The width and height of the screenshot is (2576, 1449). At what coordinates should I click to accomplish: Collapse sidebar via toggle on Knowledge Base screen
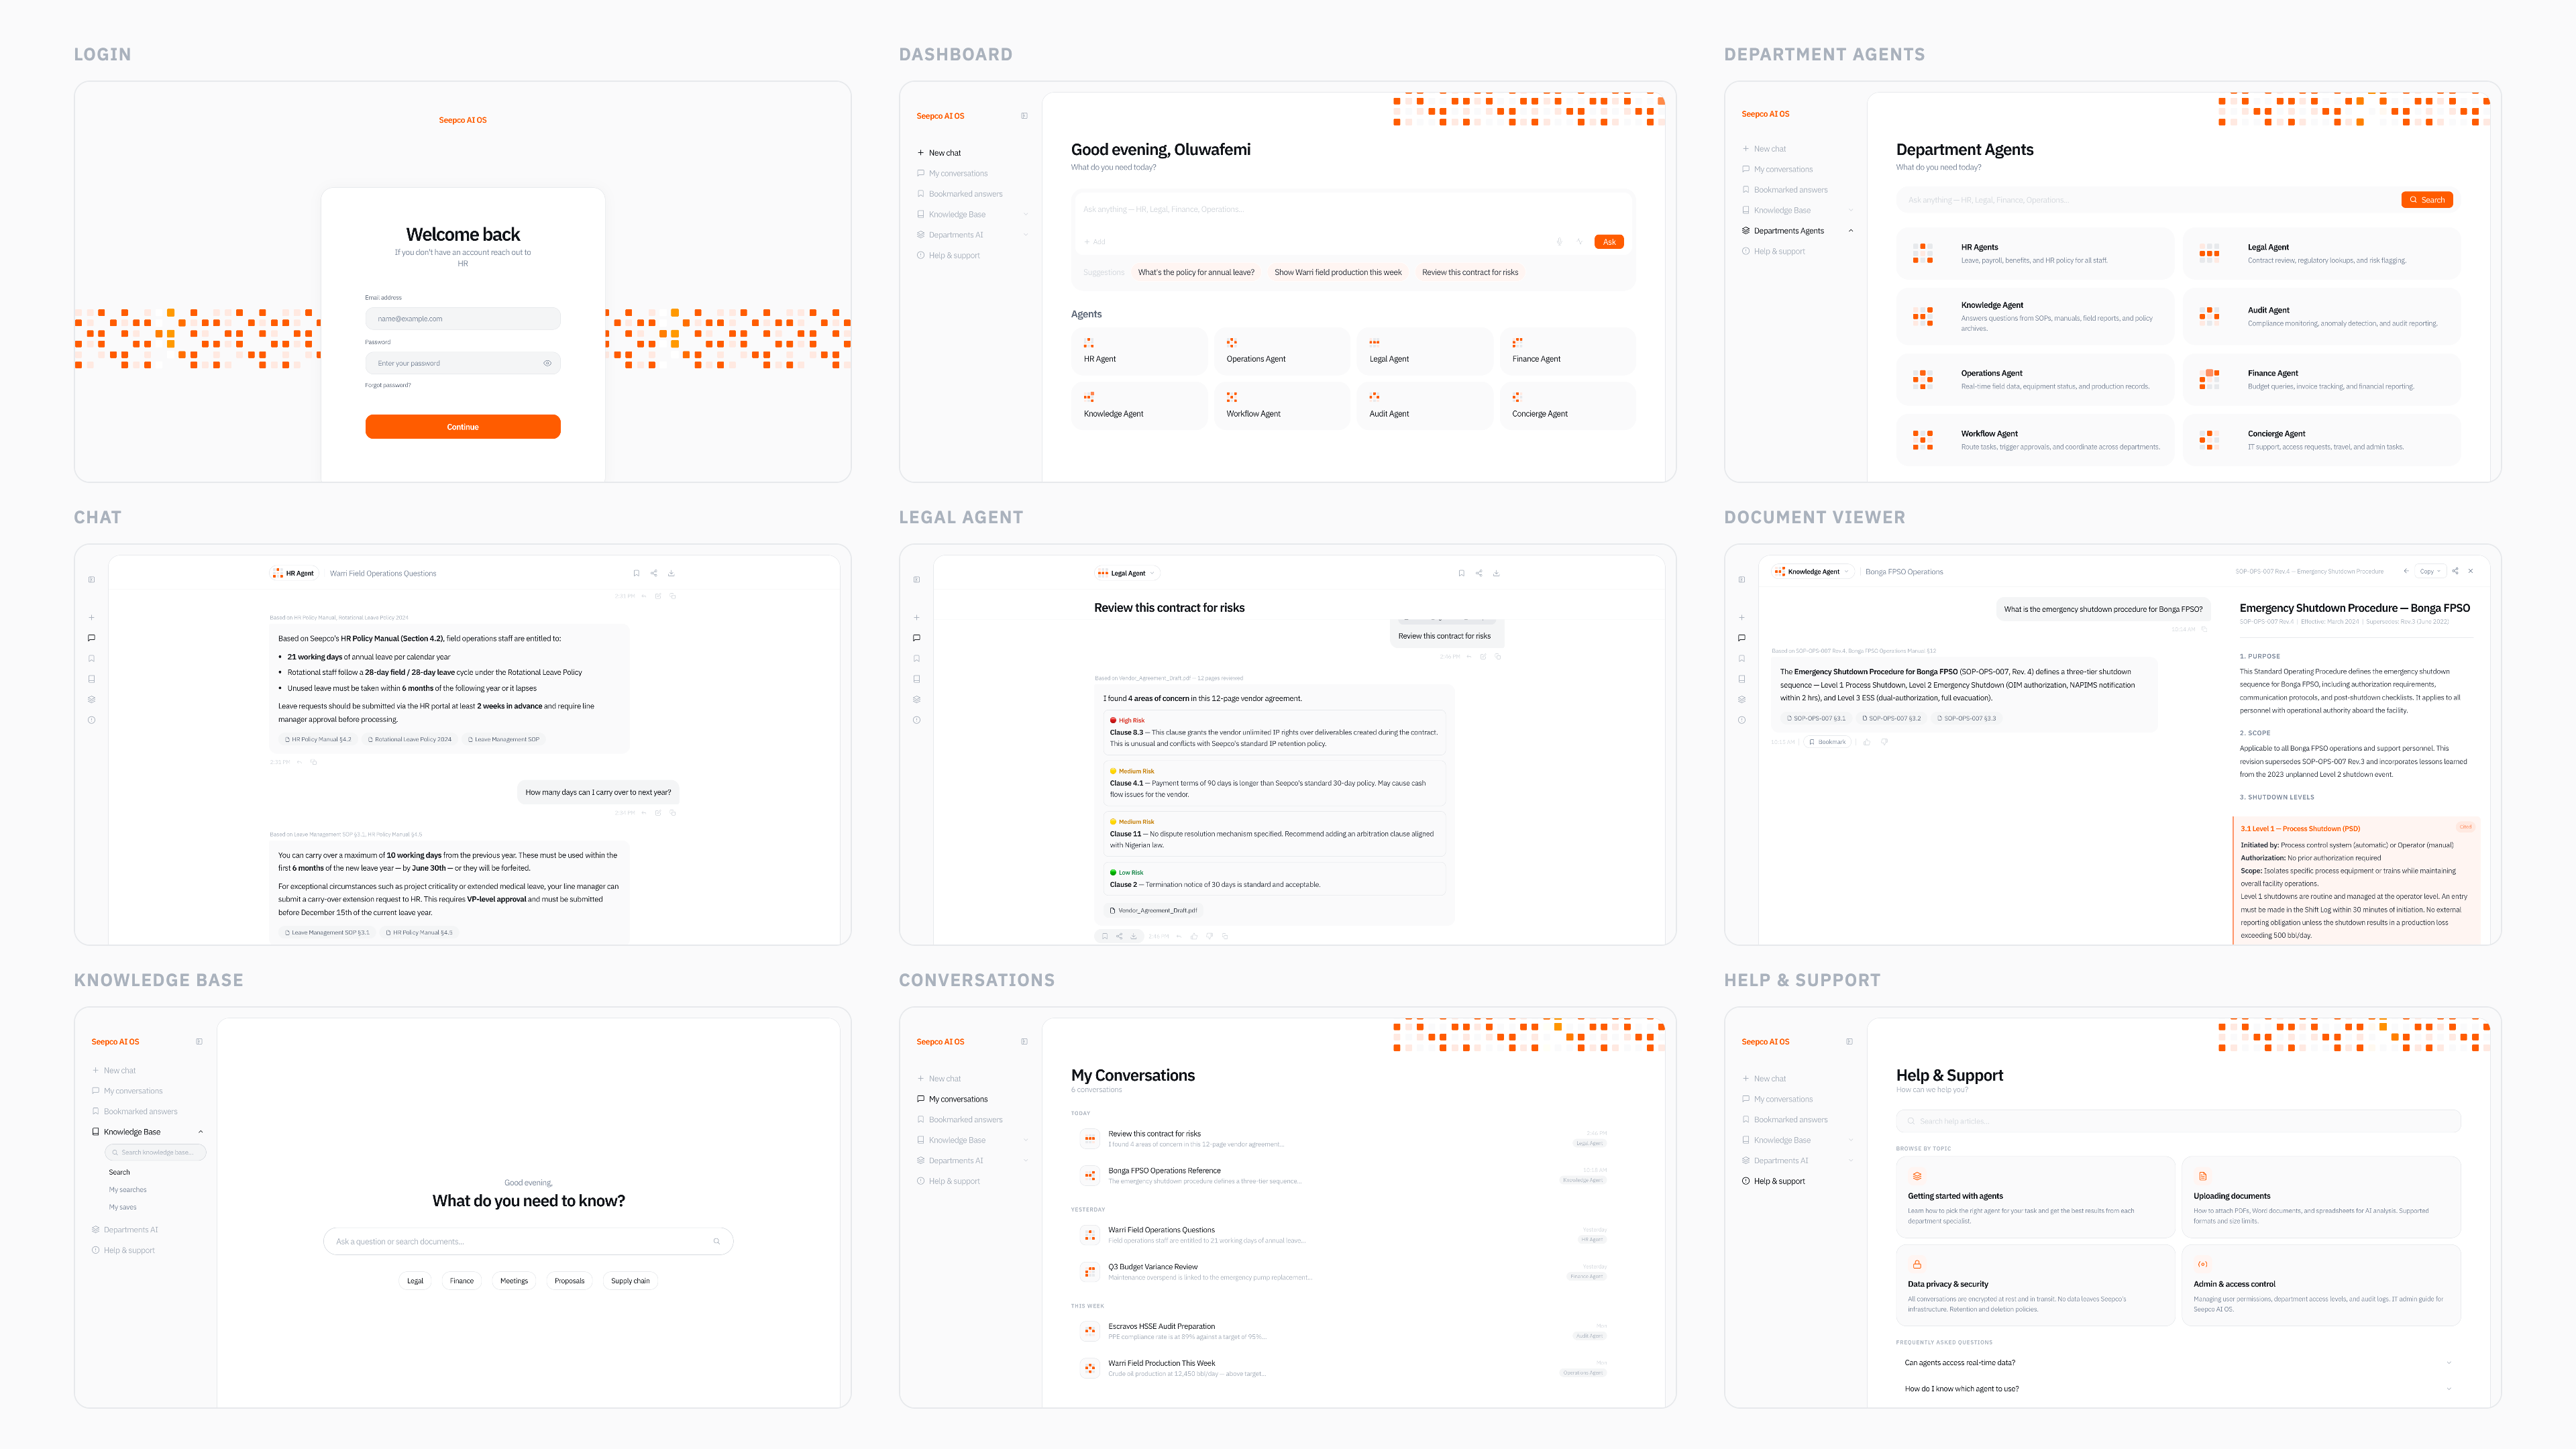click(x=199, y=1041)
